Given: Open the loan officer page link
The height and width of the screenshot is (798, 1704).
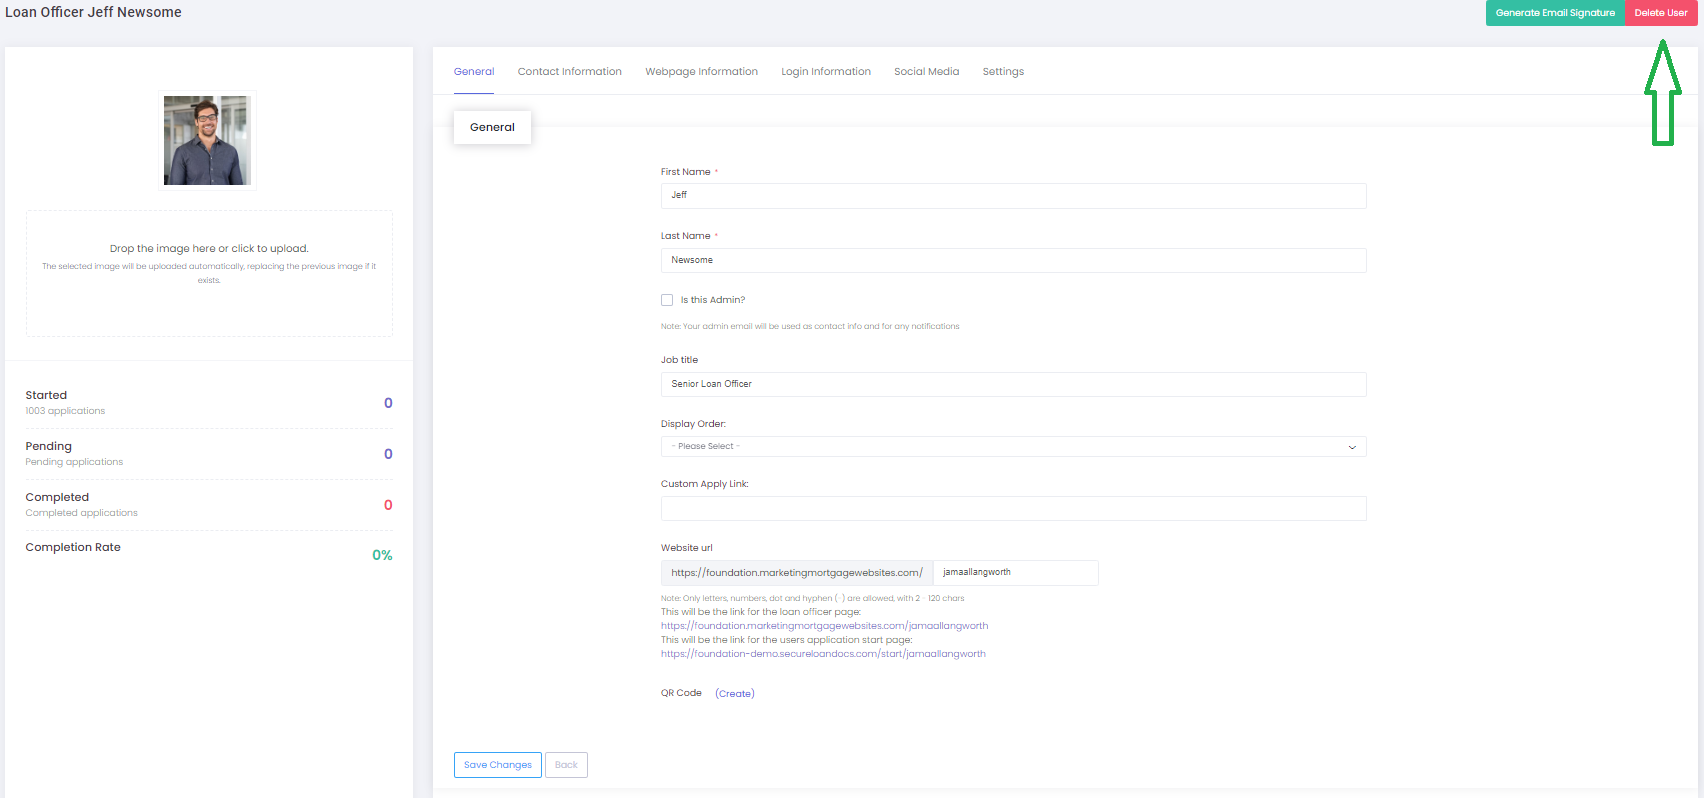Looking at the screenshot, I should (824, 626).
